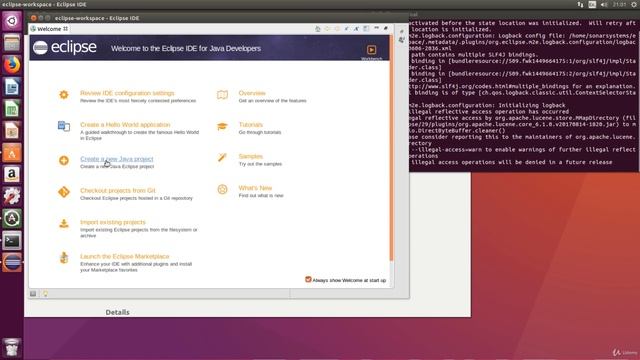
Task: Click the Eclipse Marketplace bag icon
Action: click(x=64, y=258)
